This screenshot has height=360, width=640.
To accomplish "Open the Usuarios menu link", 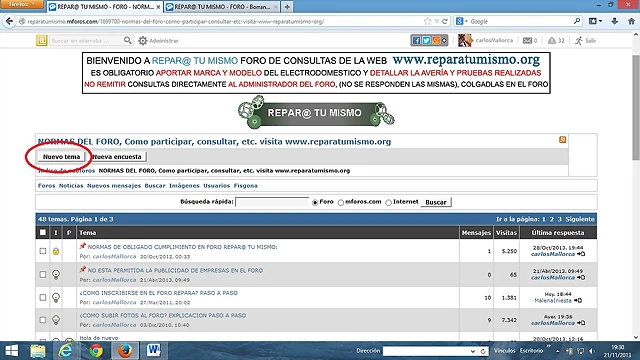I will tap(217, 186).
